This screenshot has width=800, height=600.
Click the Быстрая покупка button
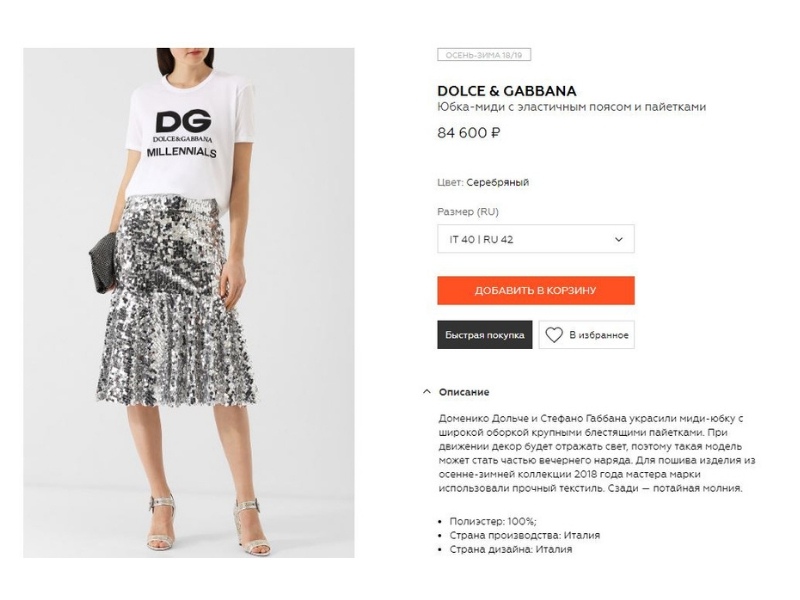(x=485, y=335)
